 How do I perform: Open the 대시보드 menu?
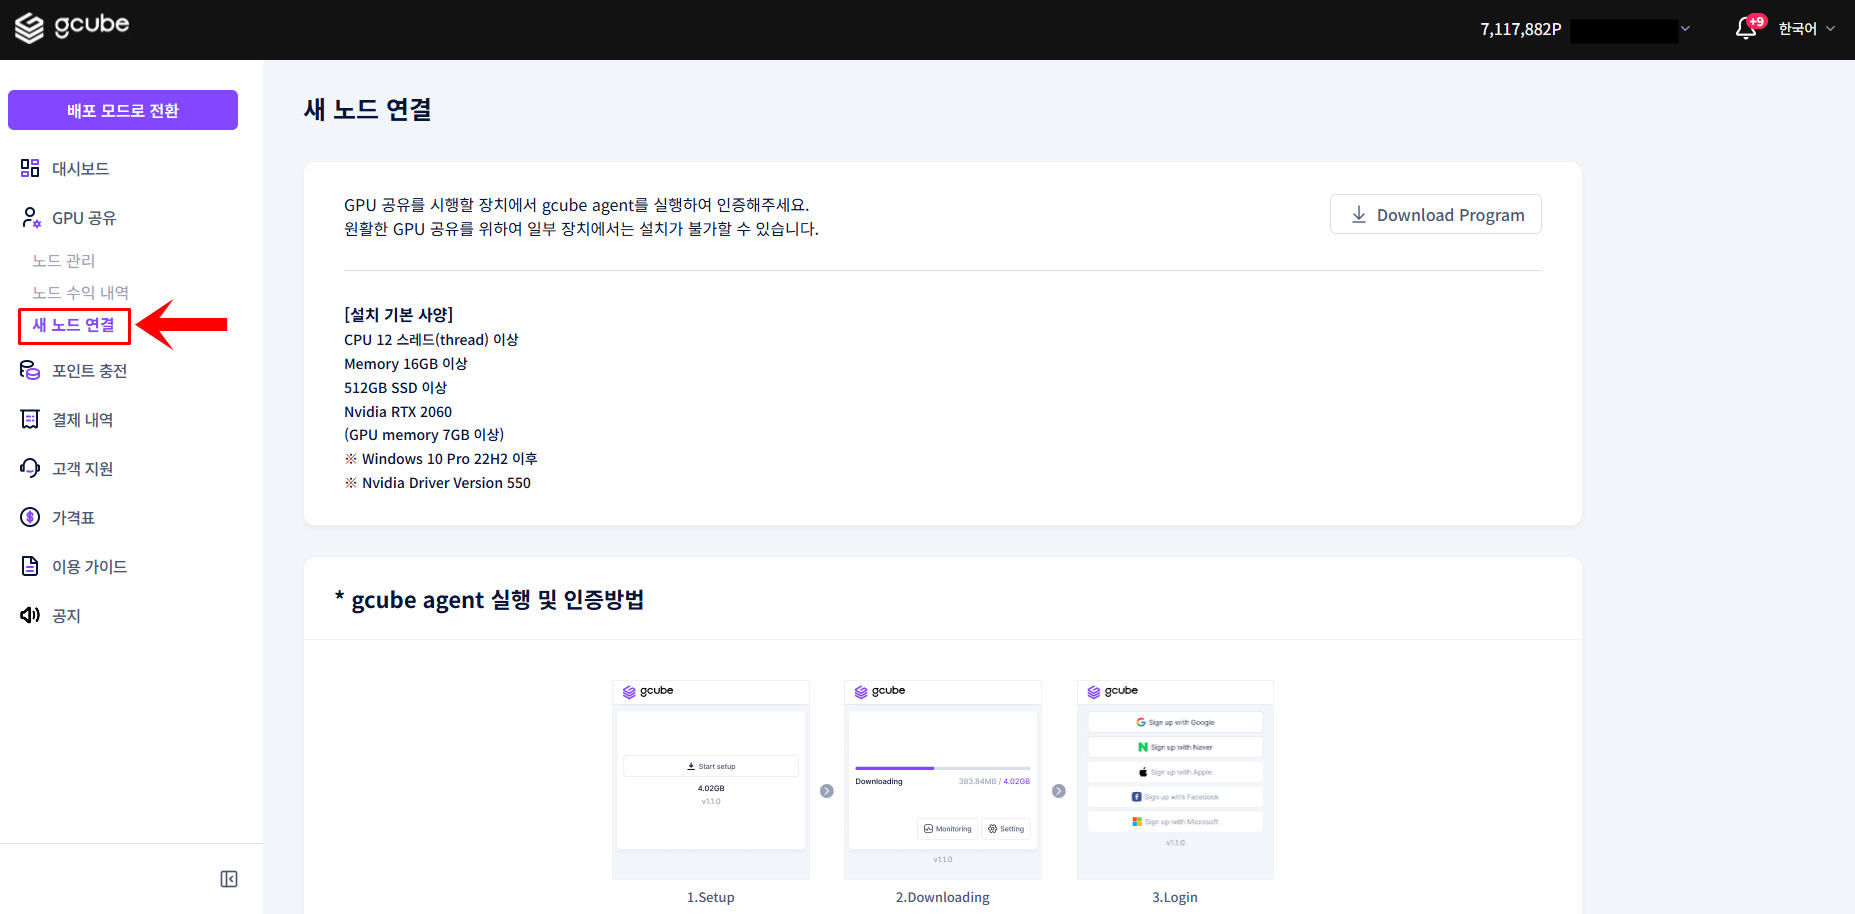(x=80, y=168)
